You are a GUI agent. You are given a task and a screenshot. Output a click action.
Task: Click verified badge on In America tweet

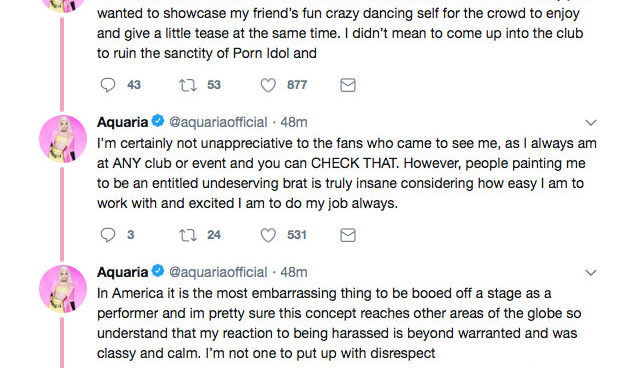pyautogui.click(x=158, y=271)
